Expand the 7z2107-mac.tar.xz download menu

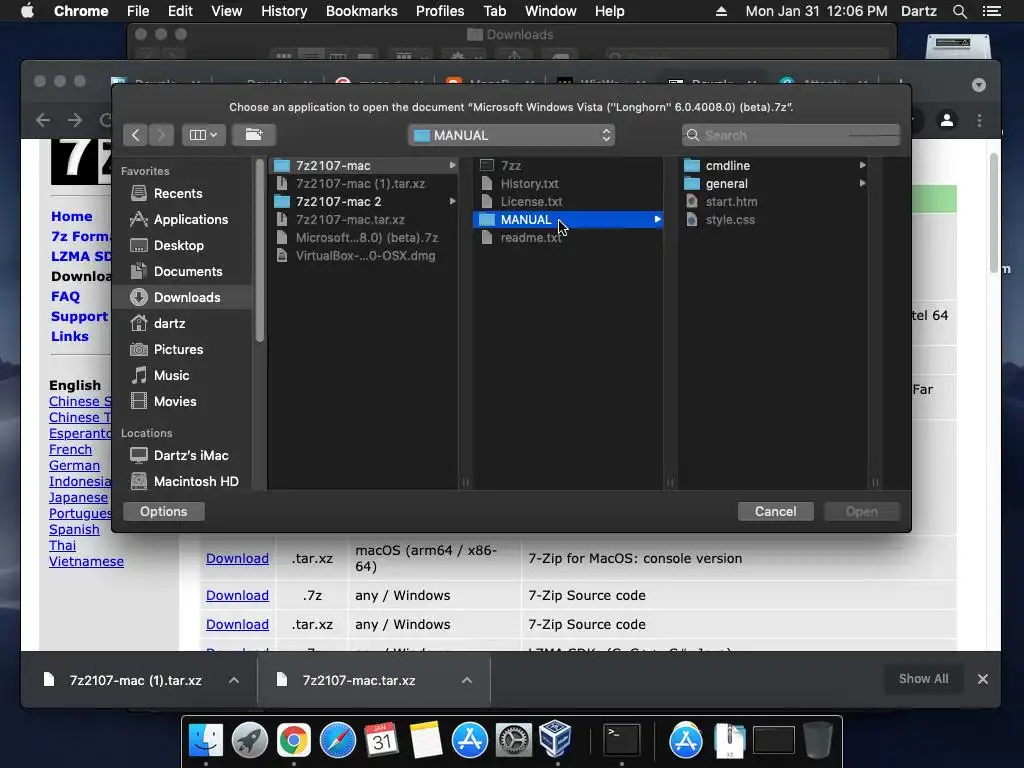(467, 680)
